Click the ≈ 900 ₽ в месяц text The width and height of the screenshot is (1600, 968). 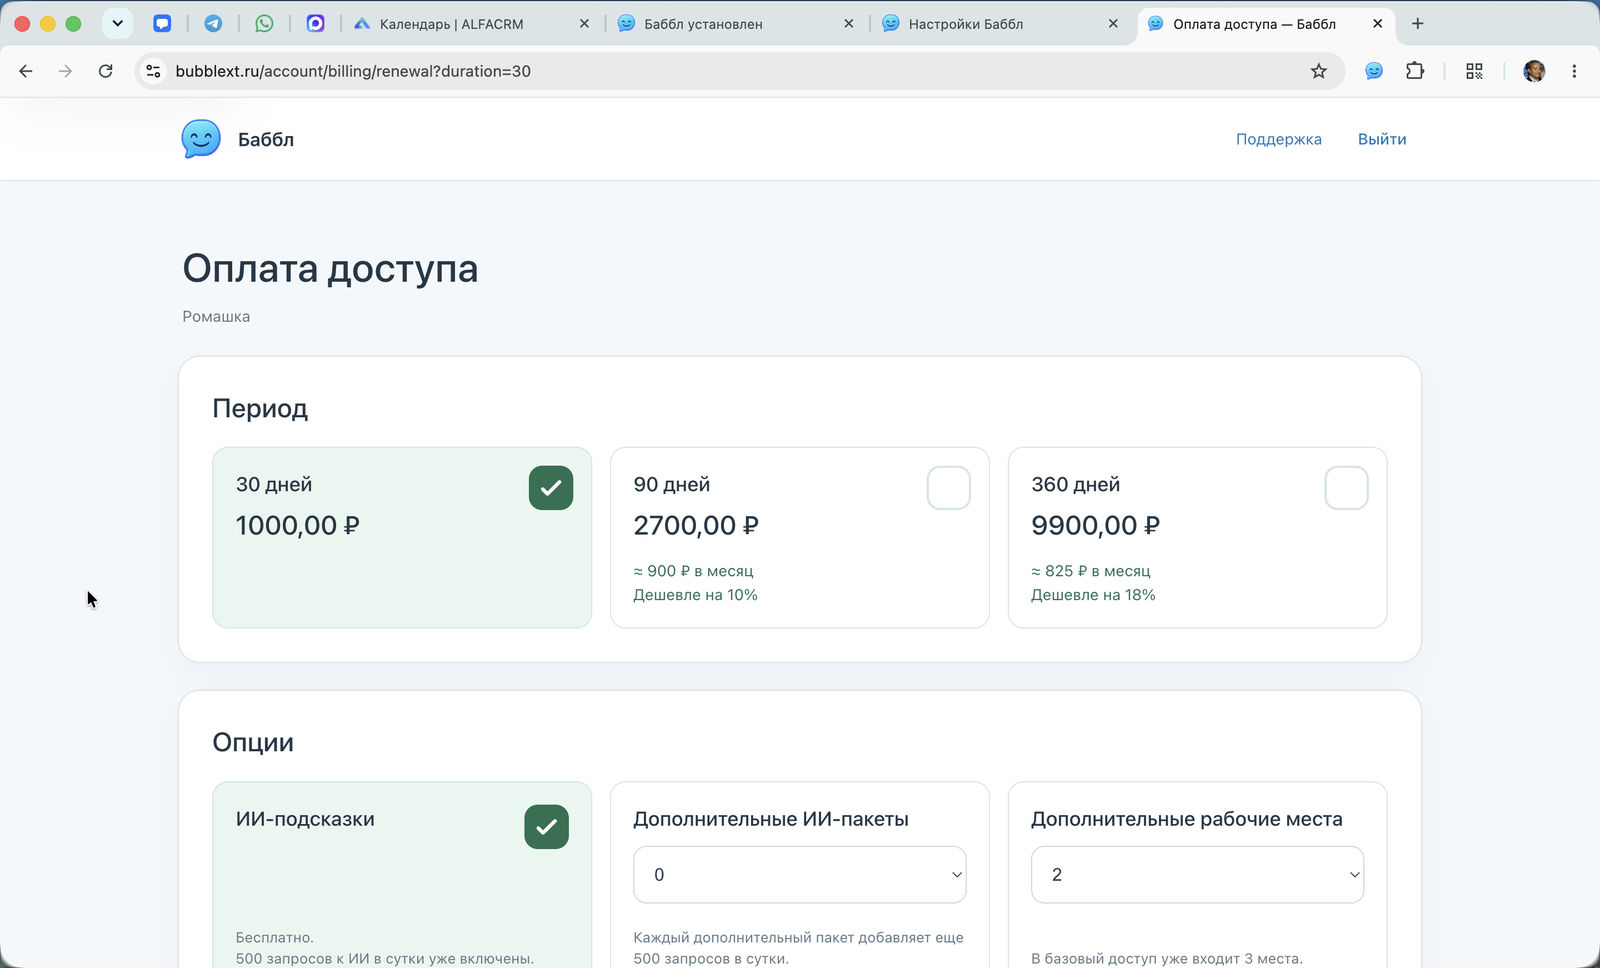tap(693, 571)
